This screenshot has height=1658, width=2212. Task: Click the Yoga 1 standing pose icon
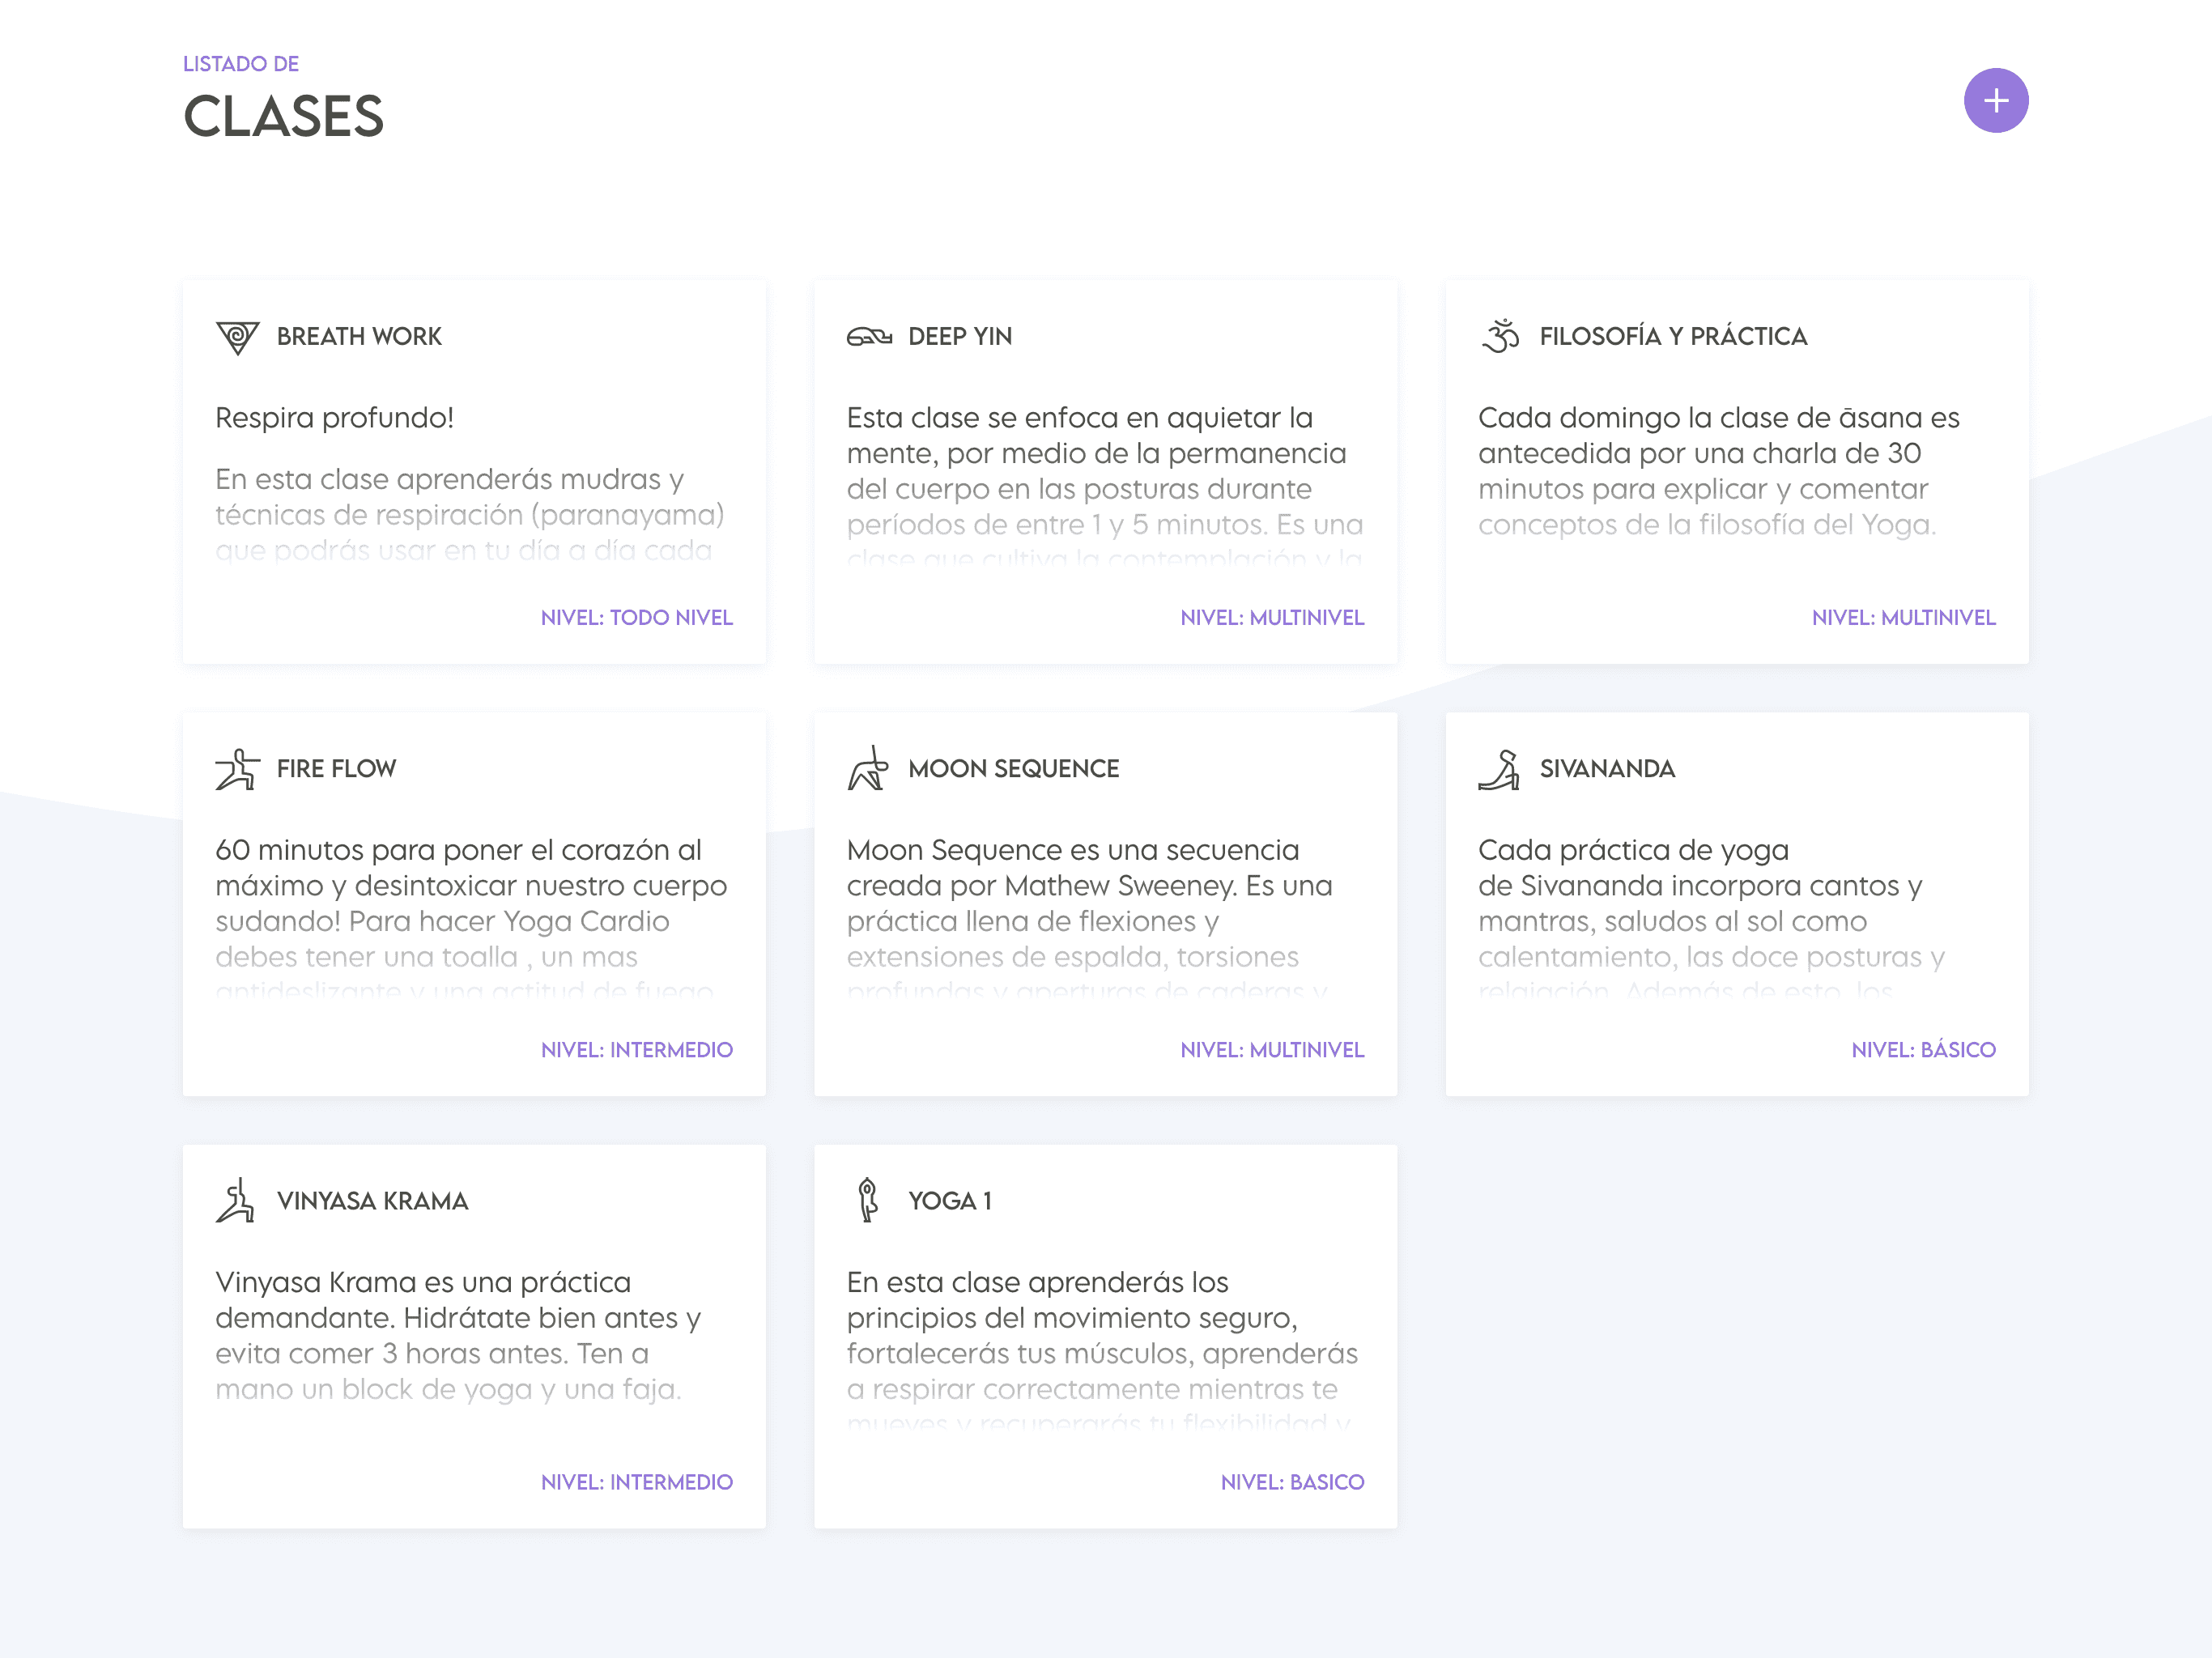pos(868,1200)
